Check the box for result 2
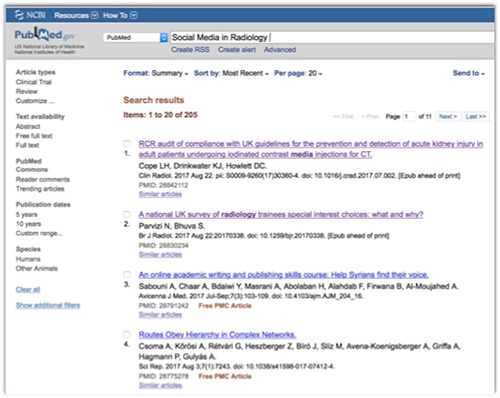500x398 pixels. [127, 214]
